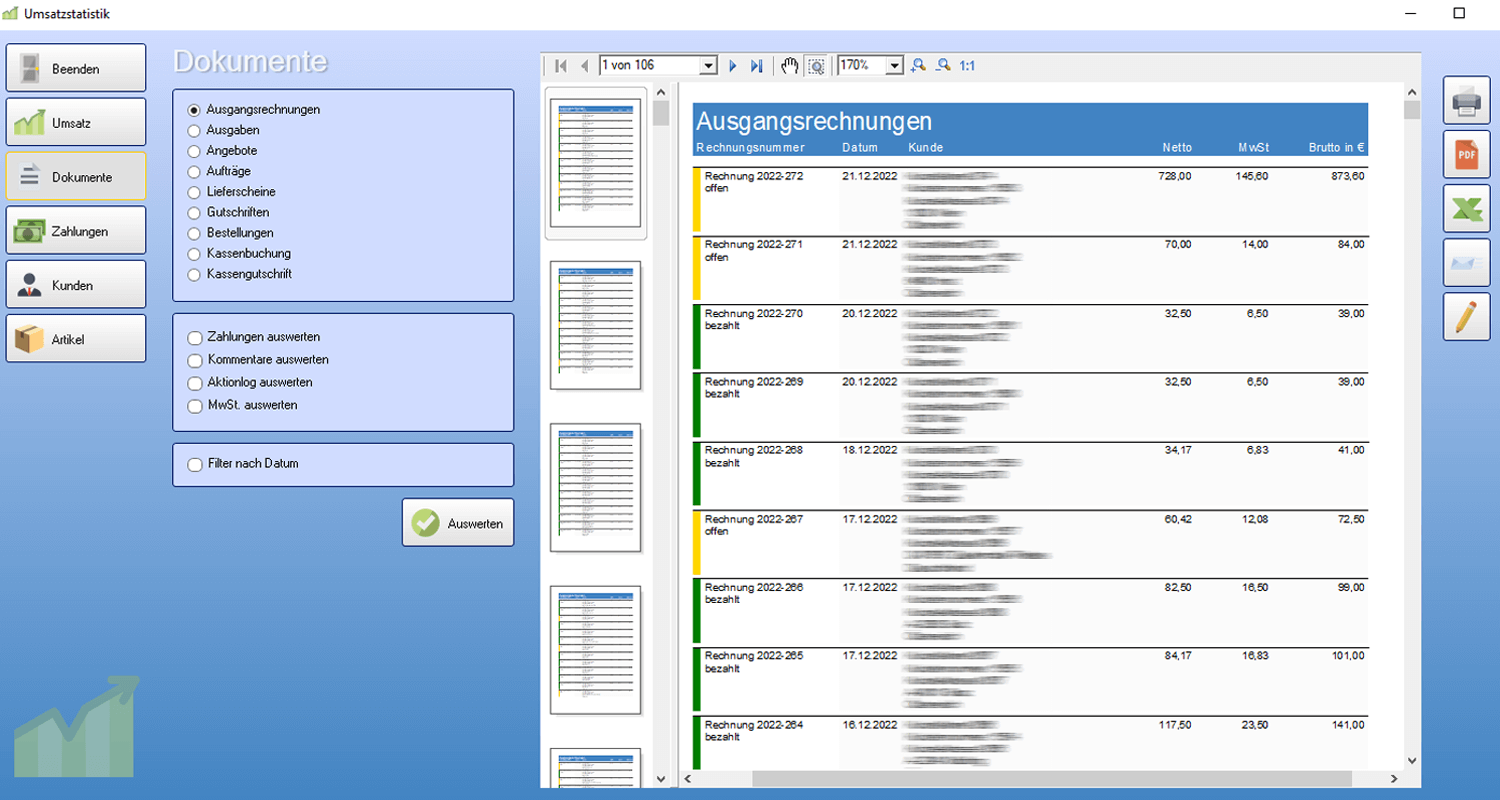Open the Zahlungen section

click(76, 230)
